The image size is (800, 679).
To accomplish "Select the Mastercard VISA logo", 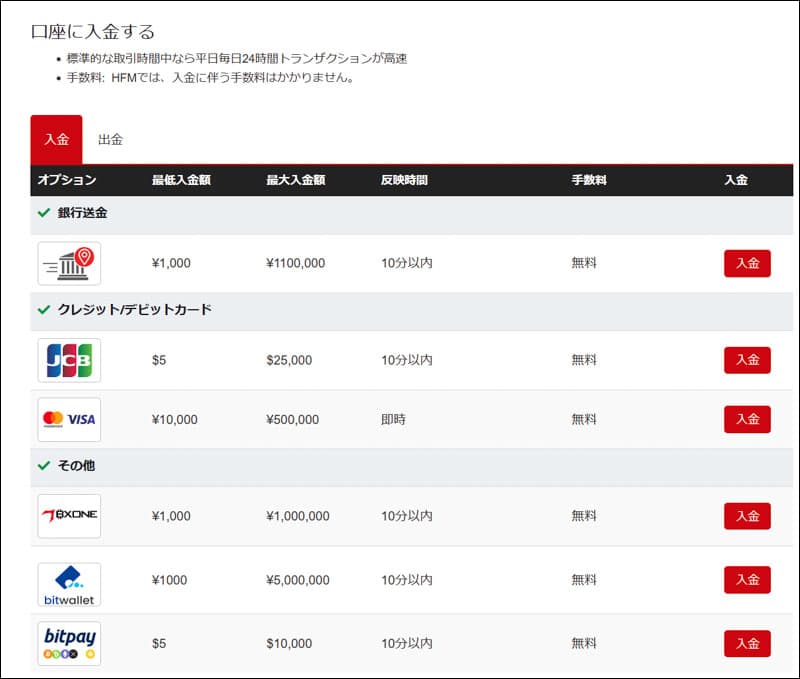I will coord(69,419).
